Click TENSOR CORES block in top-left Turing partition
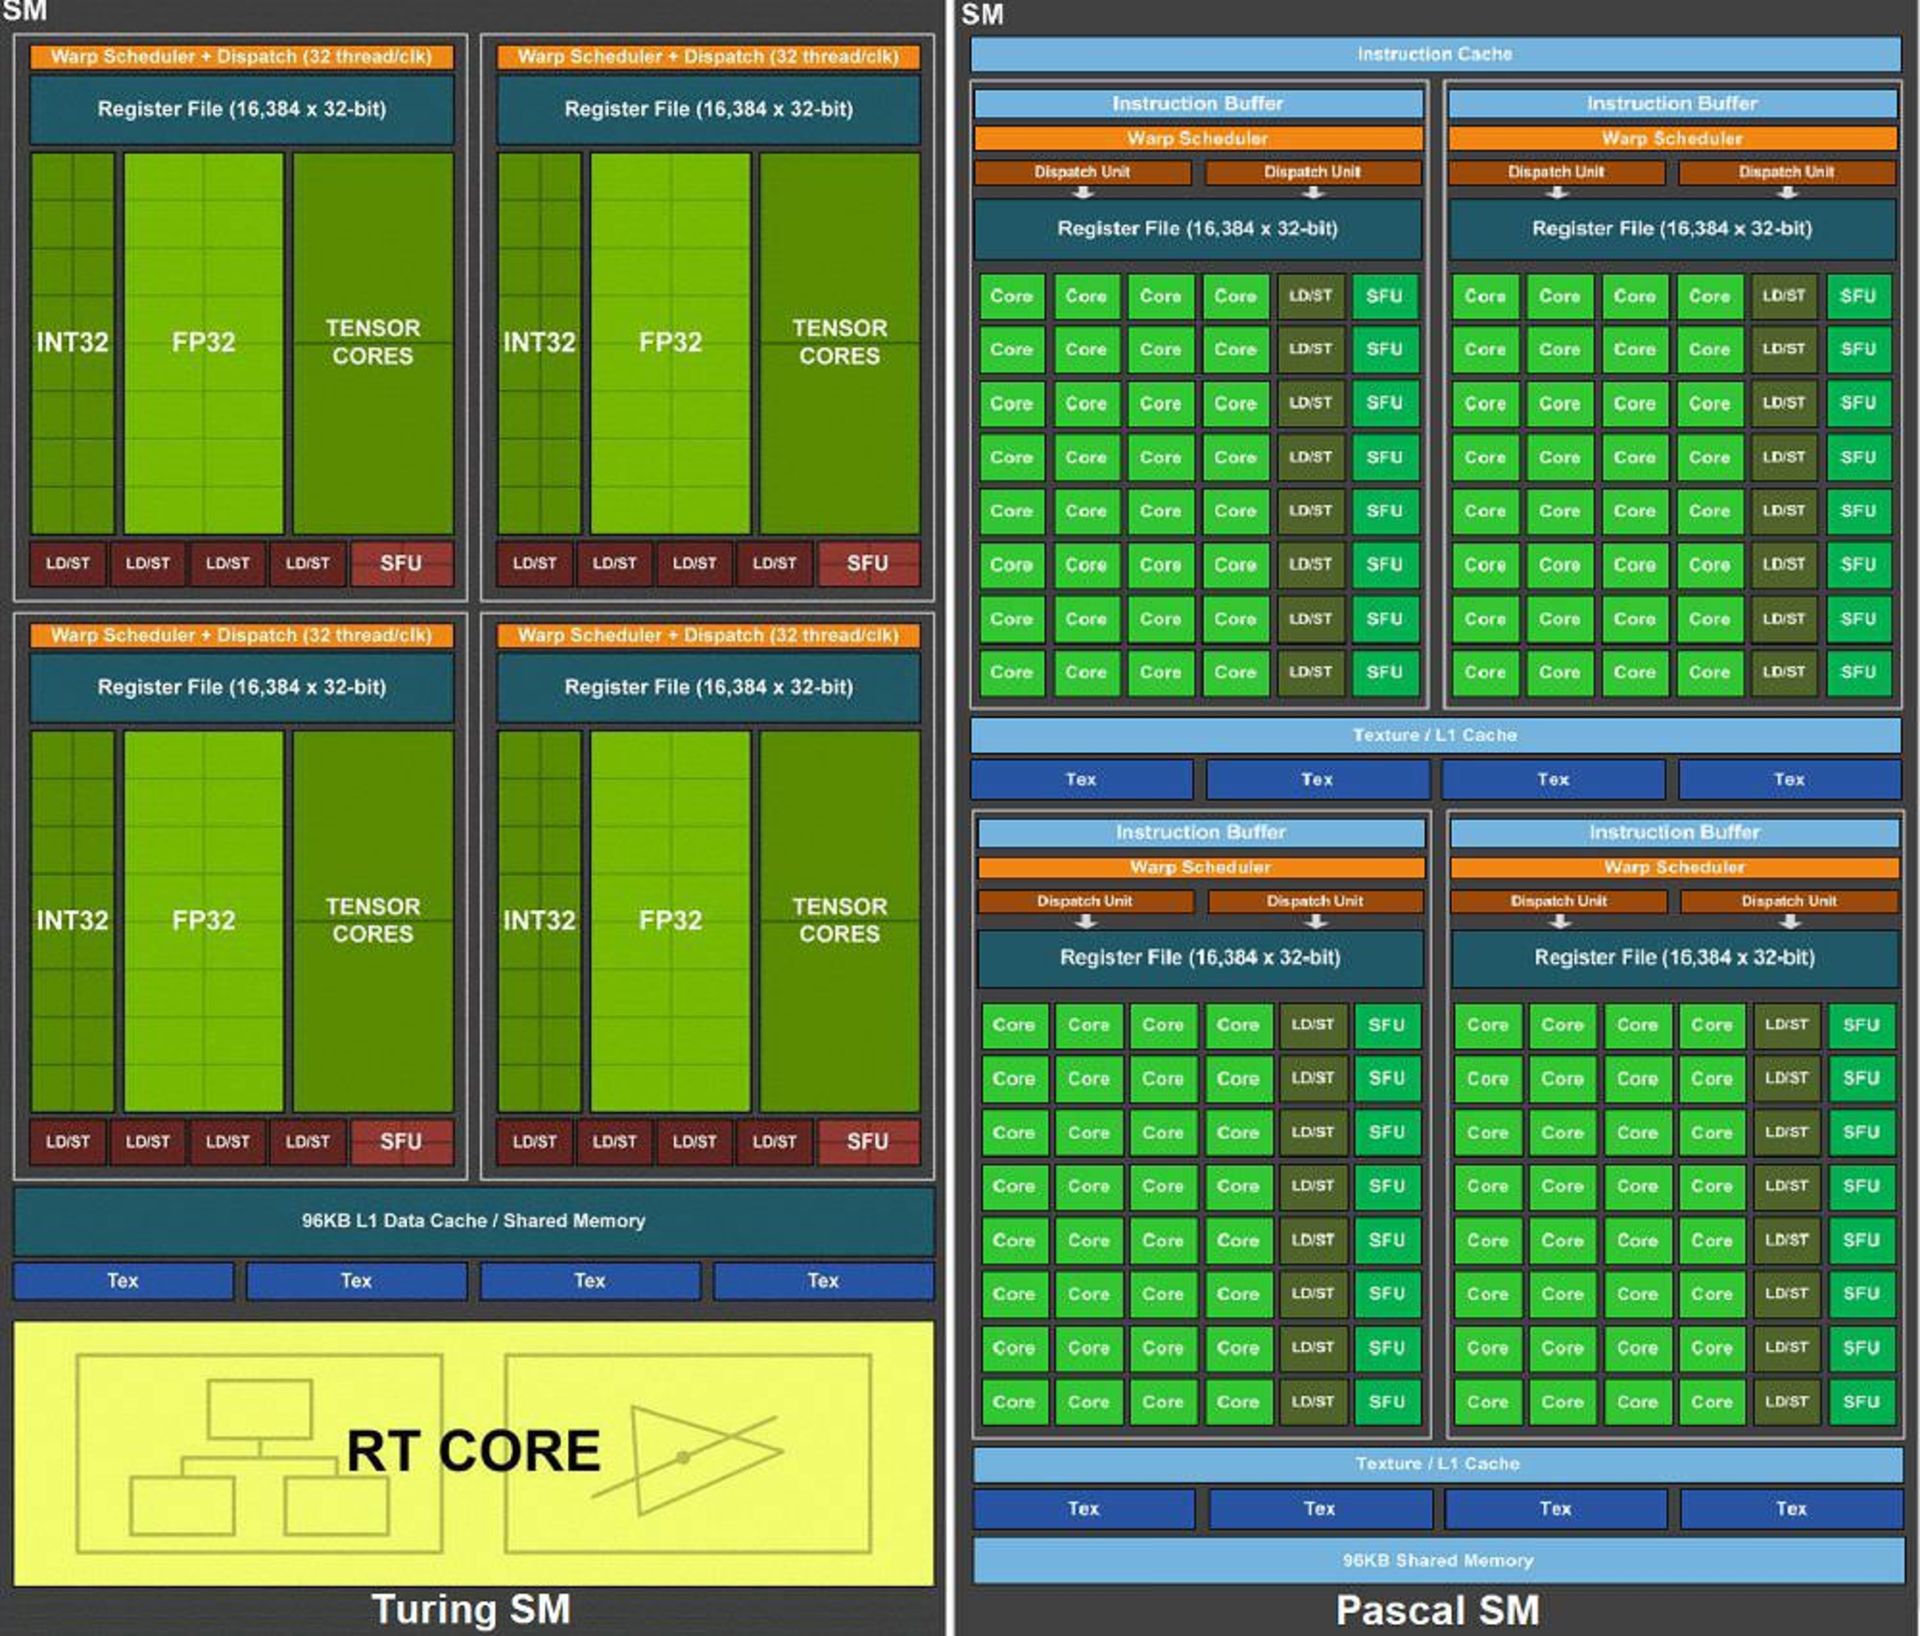 pyautogui.click(x=373, y=343)
